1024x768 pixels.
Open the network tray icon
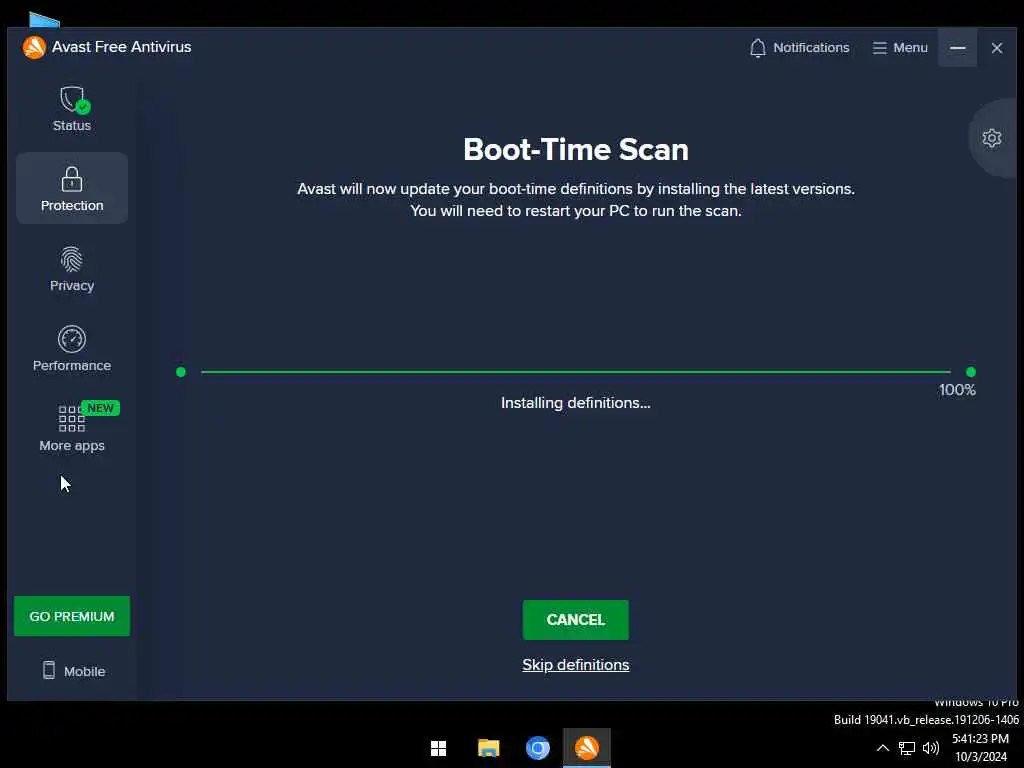[906, 748]
